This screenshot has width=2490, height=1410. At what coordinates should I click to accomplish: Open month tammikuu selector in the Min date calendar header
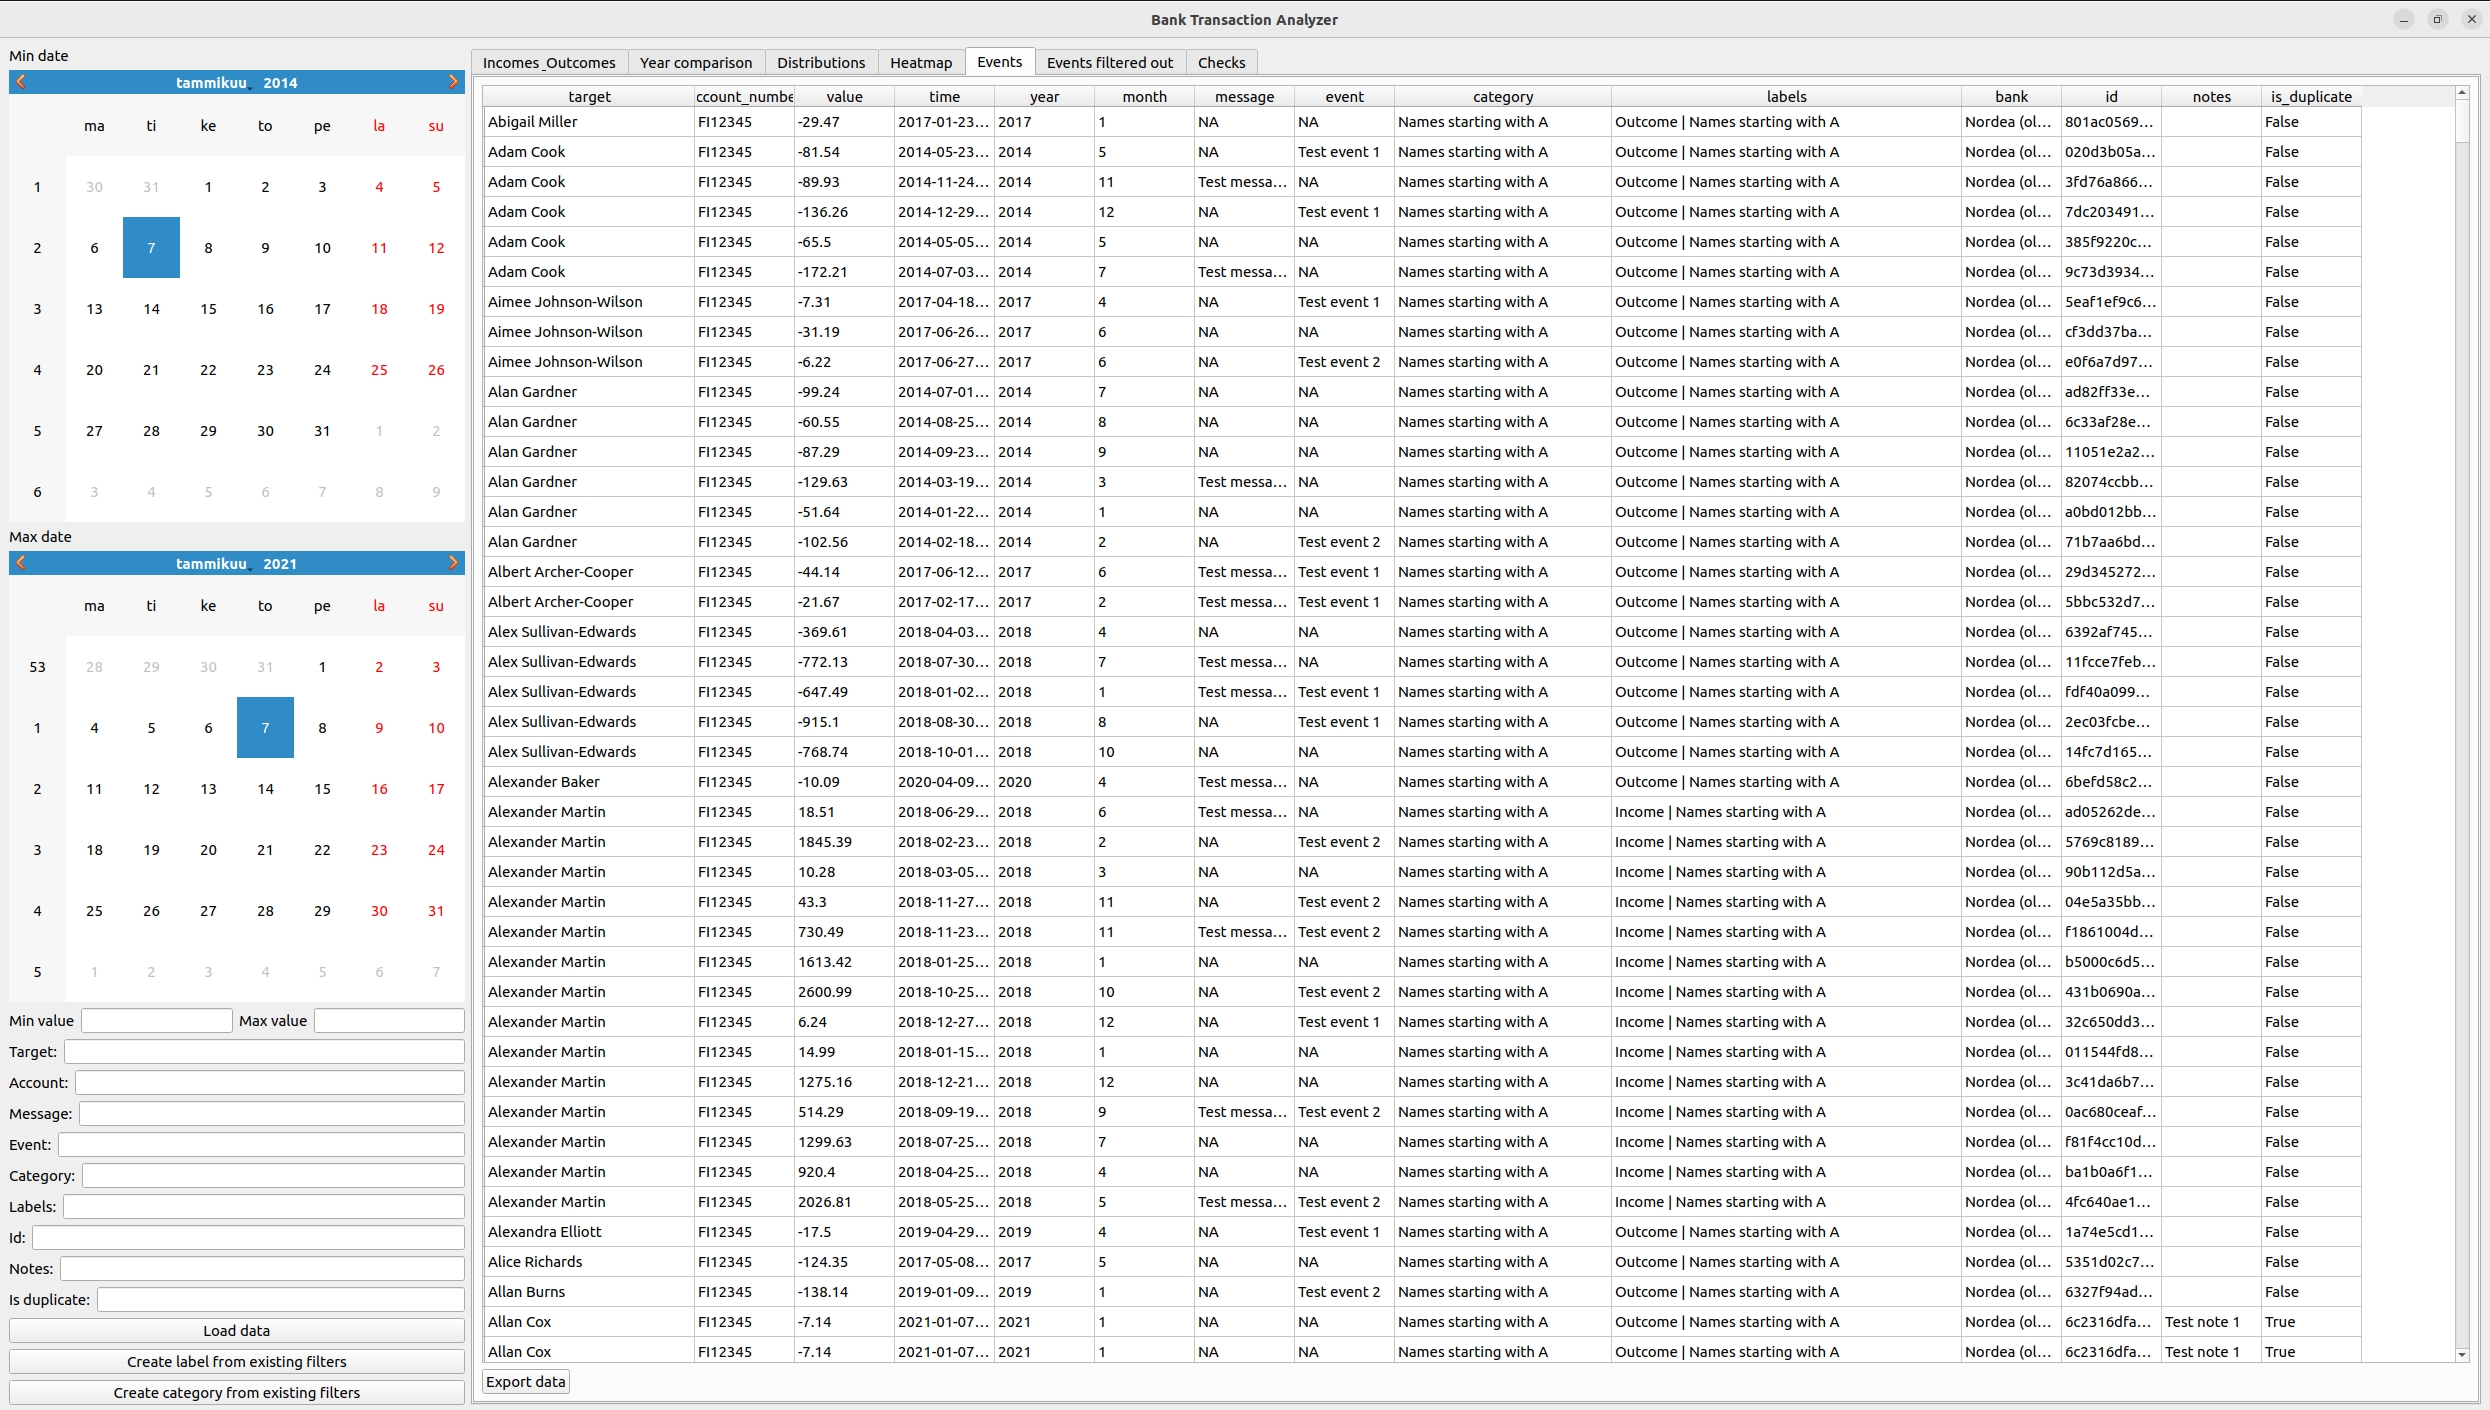point(211,83)
